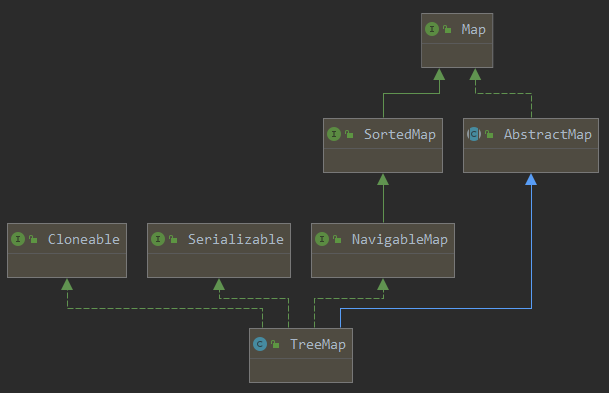The width and height of the screenshot is (609, 393).
Task: Click the empty members area of TreeMap
Action: tap(301, 370)
